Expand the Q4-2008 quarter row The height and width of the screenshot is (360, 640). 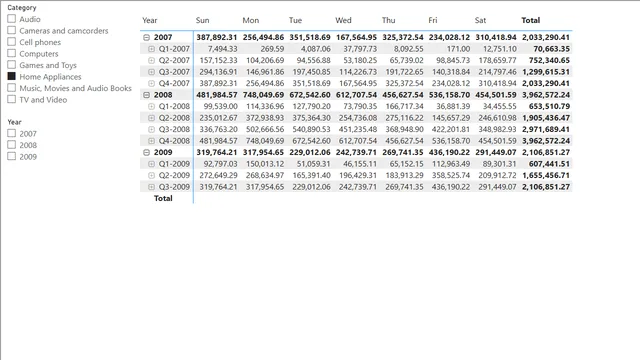tap(151, 141)
